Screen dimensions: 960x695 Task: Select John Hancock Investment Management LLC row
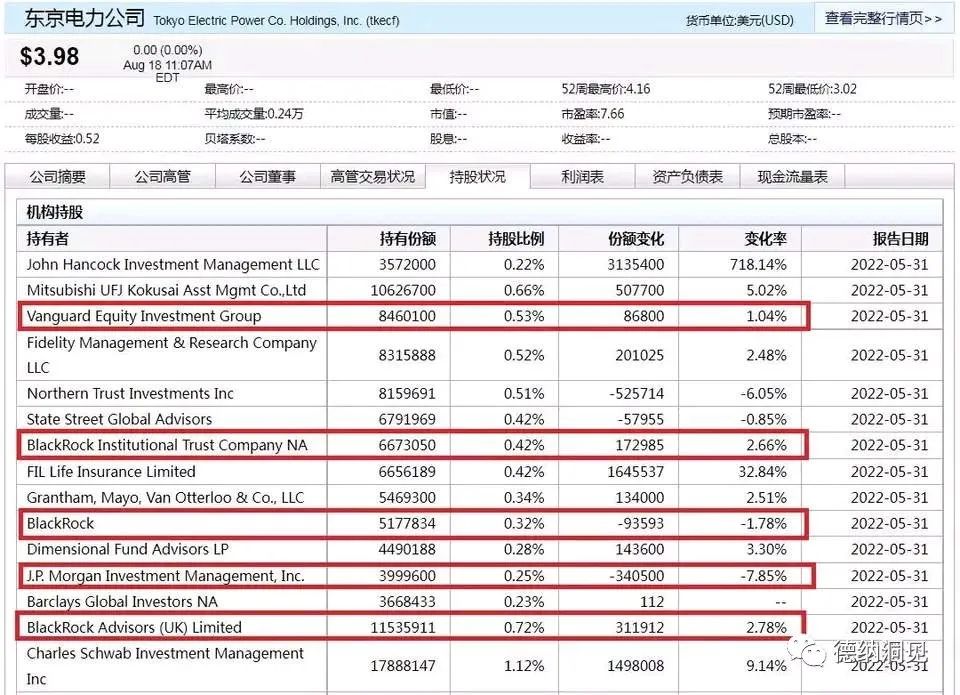(x=479, y=265)
